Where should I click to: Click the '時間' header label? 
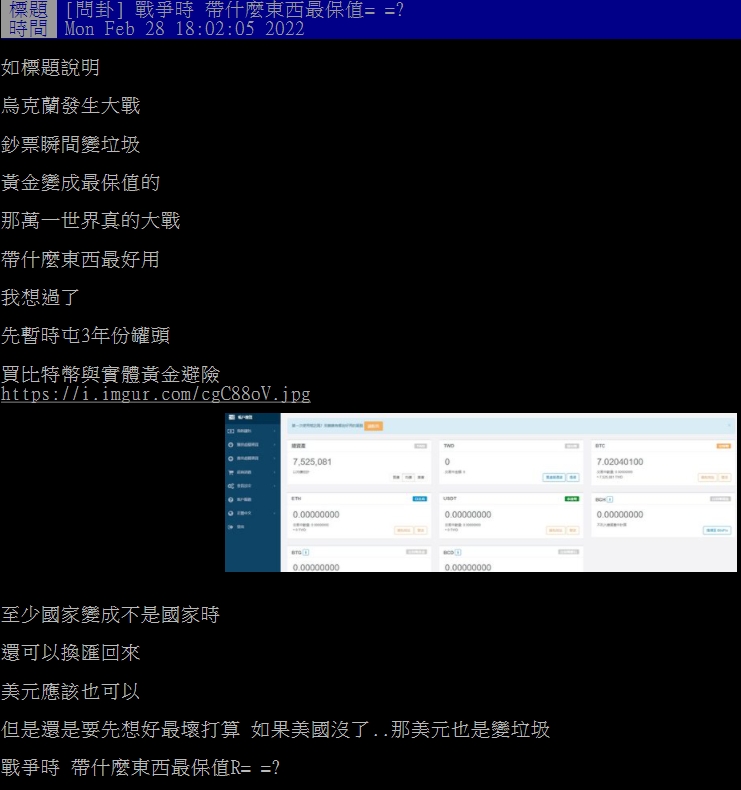(28, 29)
